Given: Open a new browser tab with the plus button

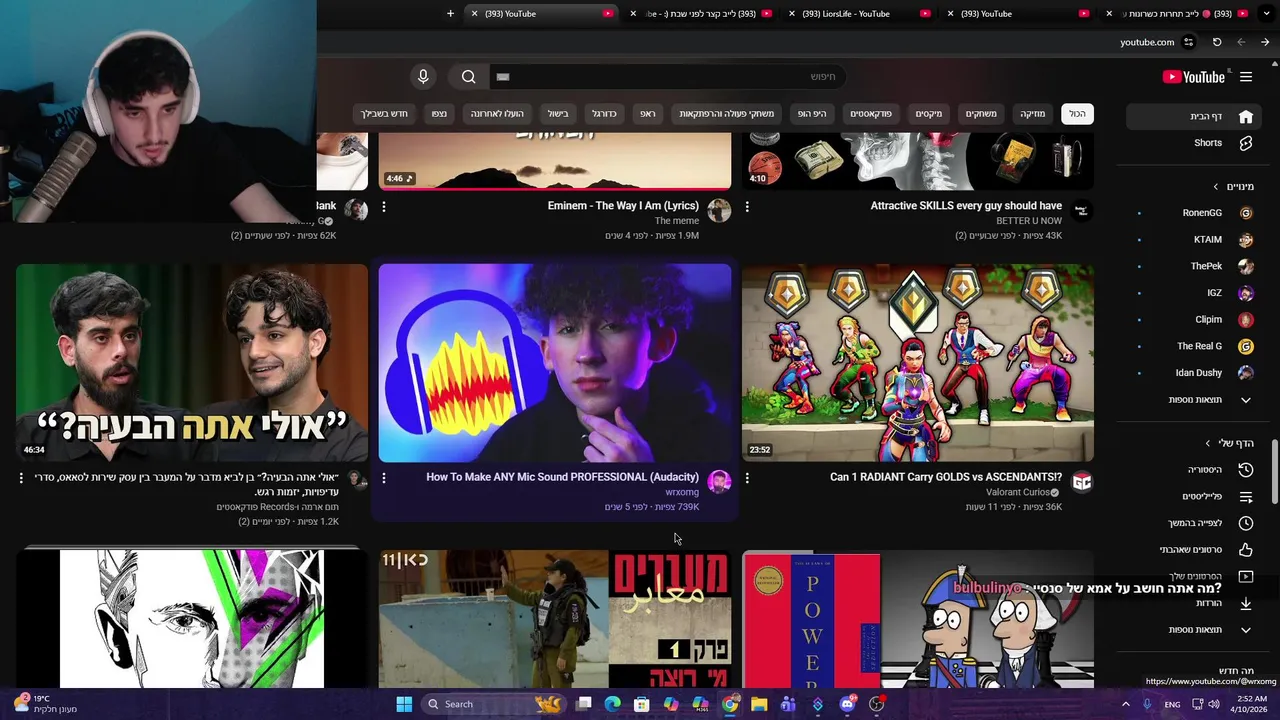Looking at the screenshot, I should [450, 14].
